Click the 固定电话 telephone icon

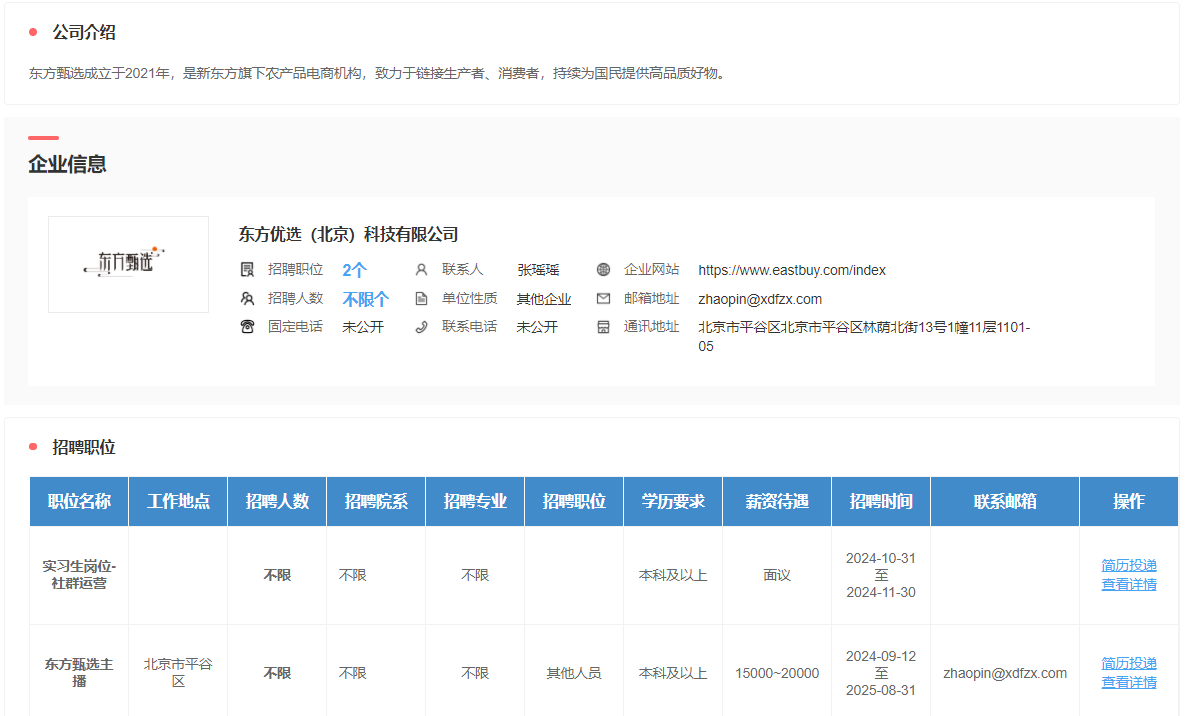(247, 327)
